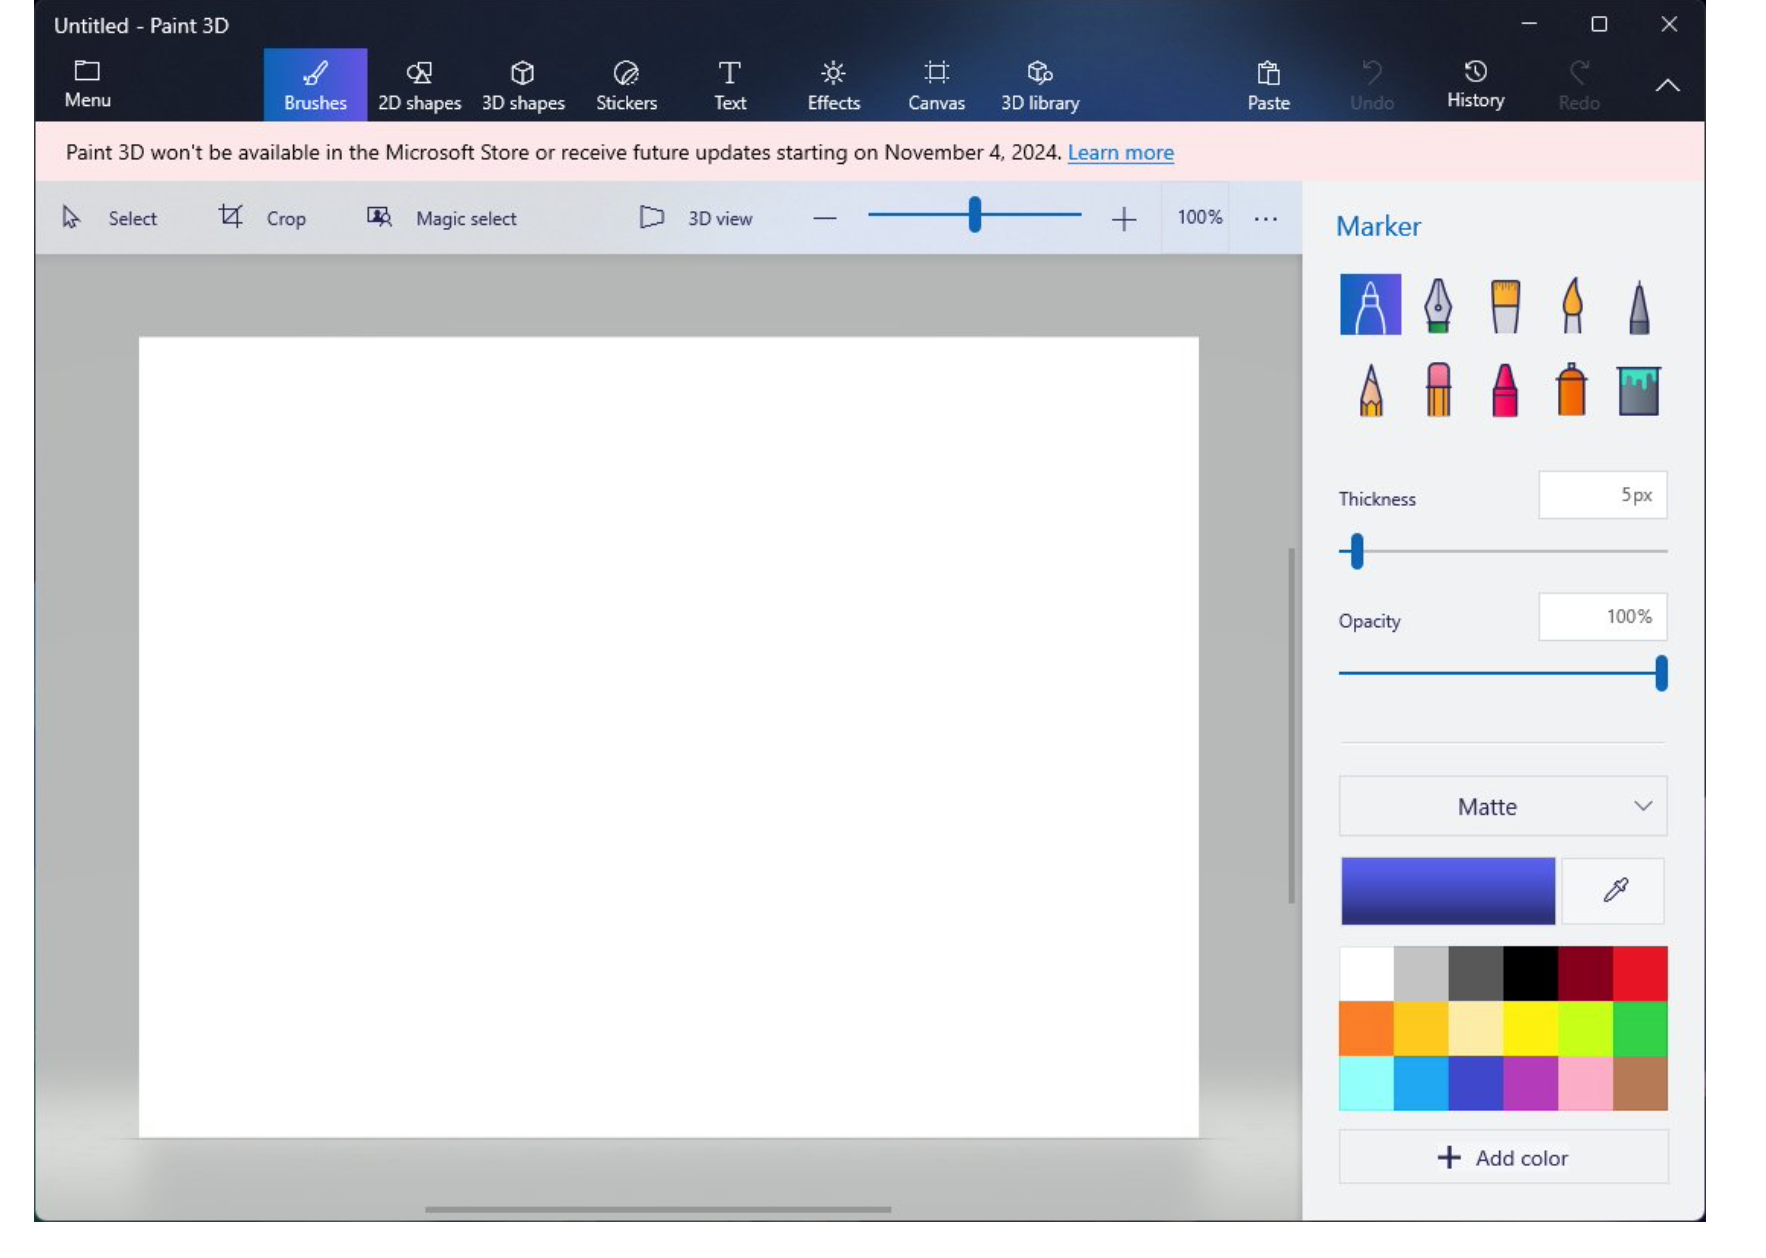Select the Watercolor brush
Image resolution: width=1766 pixels, height=1258 pixels.
(1571, 305)
